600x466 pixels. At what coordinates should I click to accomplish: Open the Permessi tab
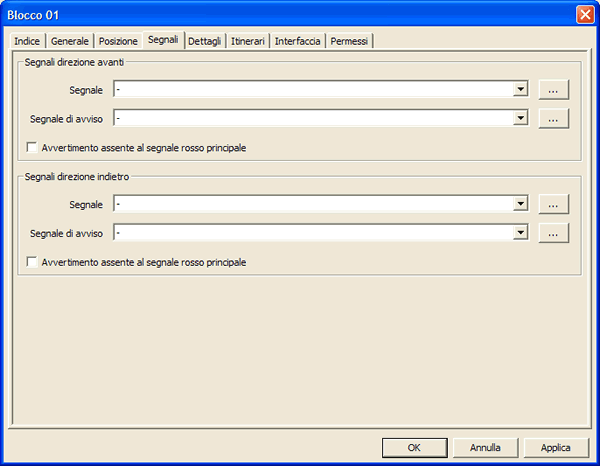coord(349,41)
